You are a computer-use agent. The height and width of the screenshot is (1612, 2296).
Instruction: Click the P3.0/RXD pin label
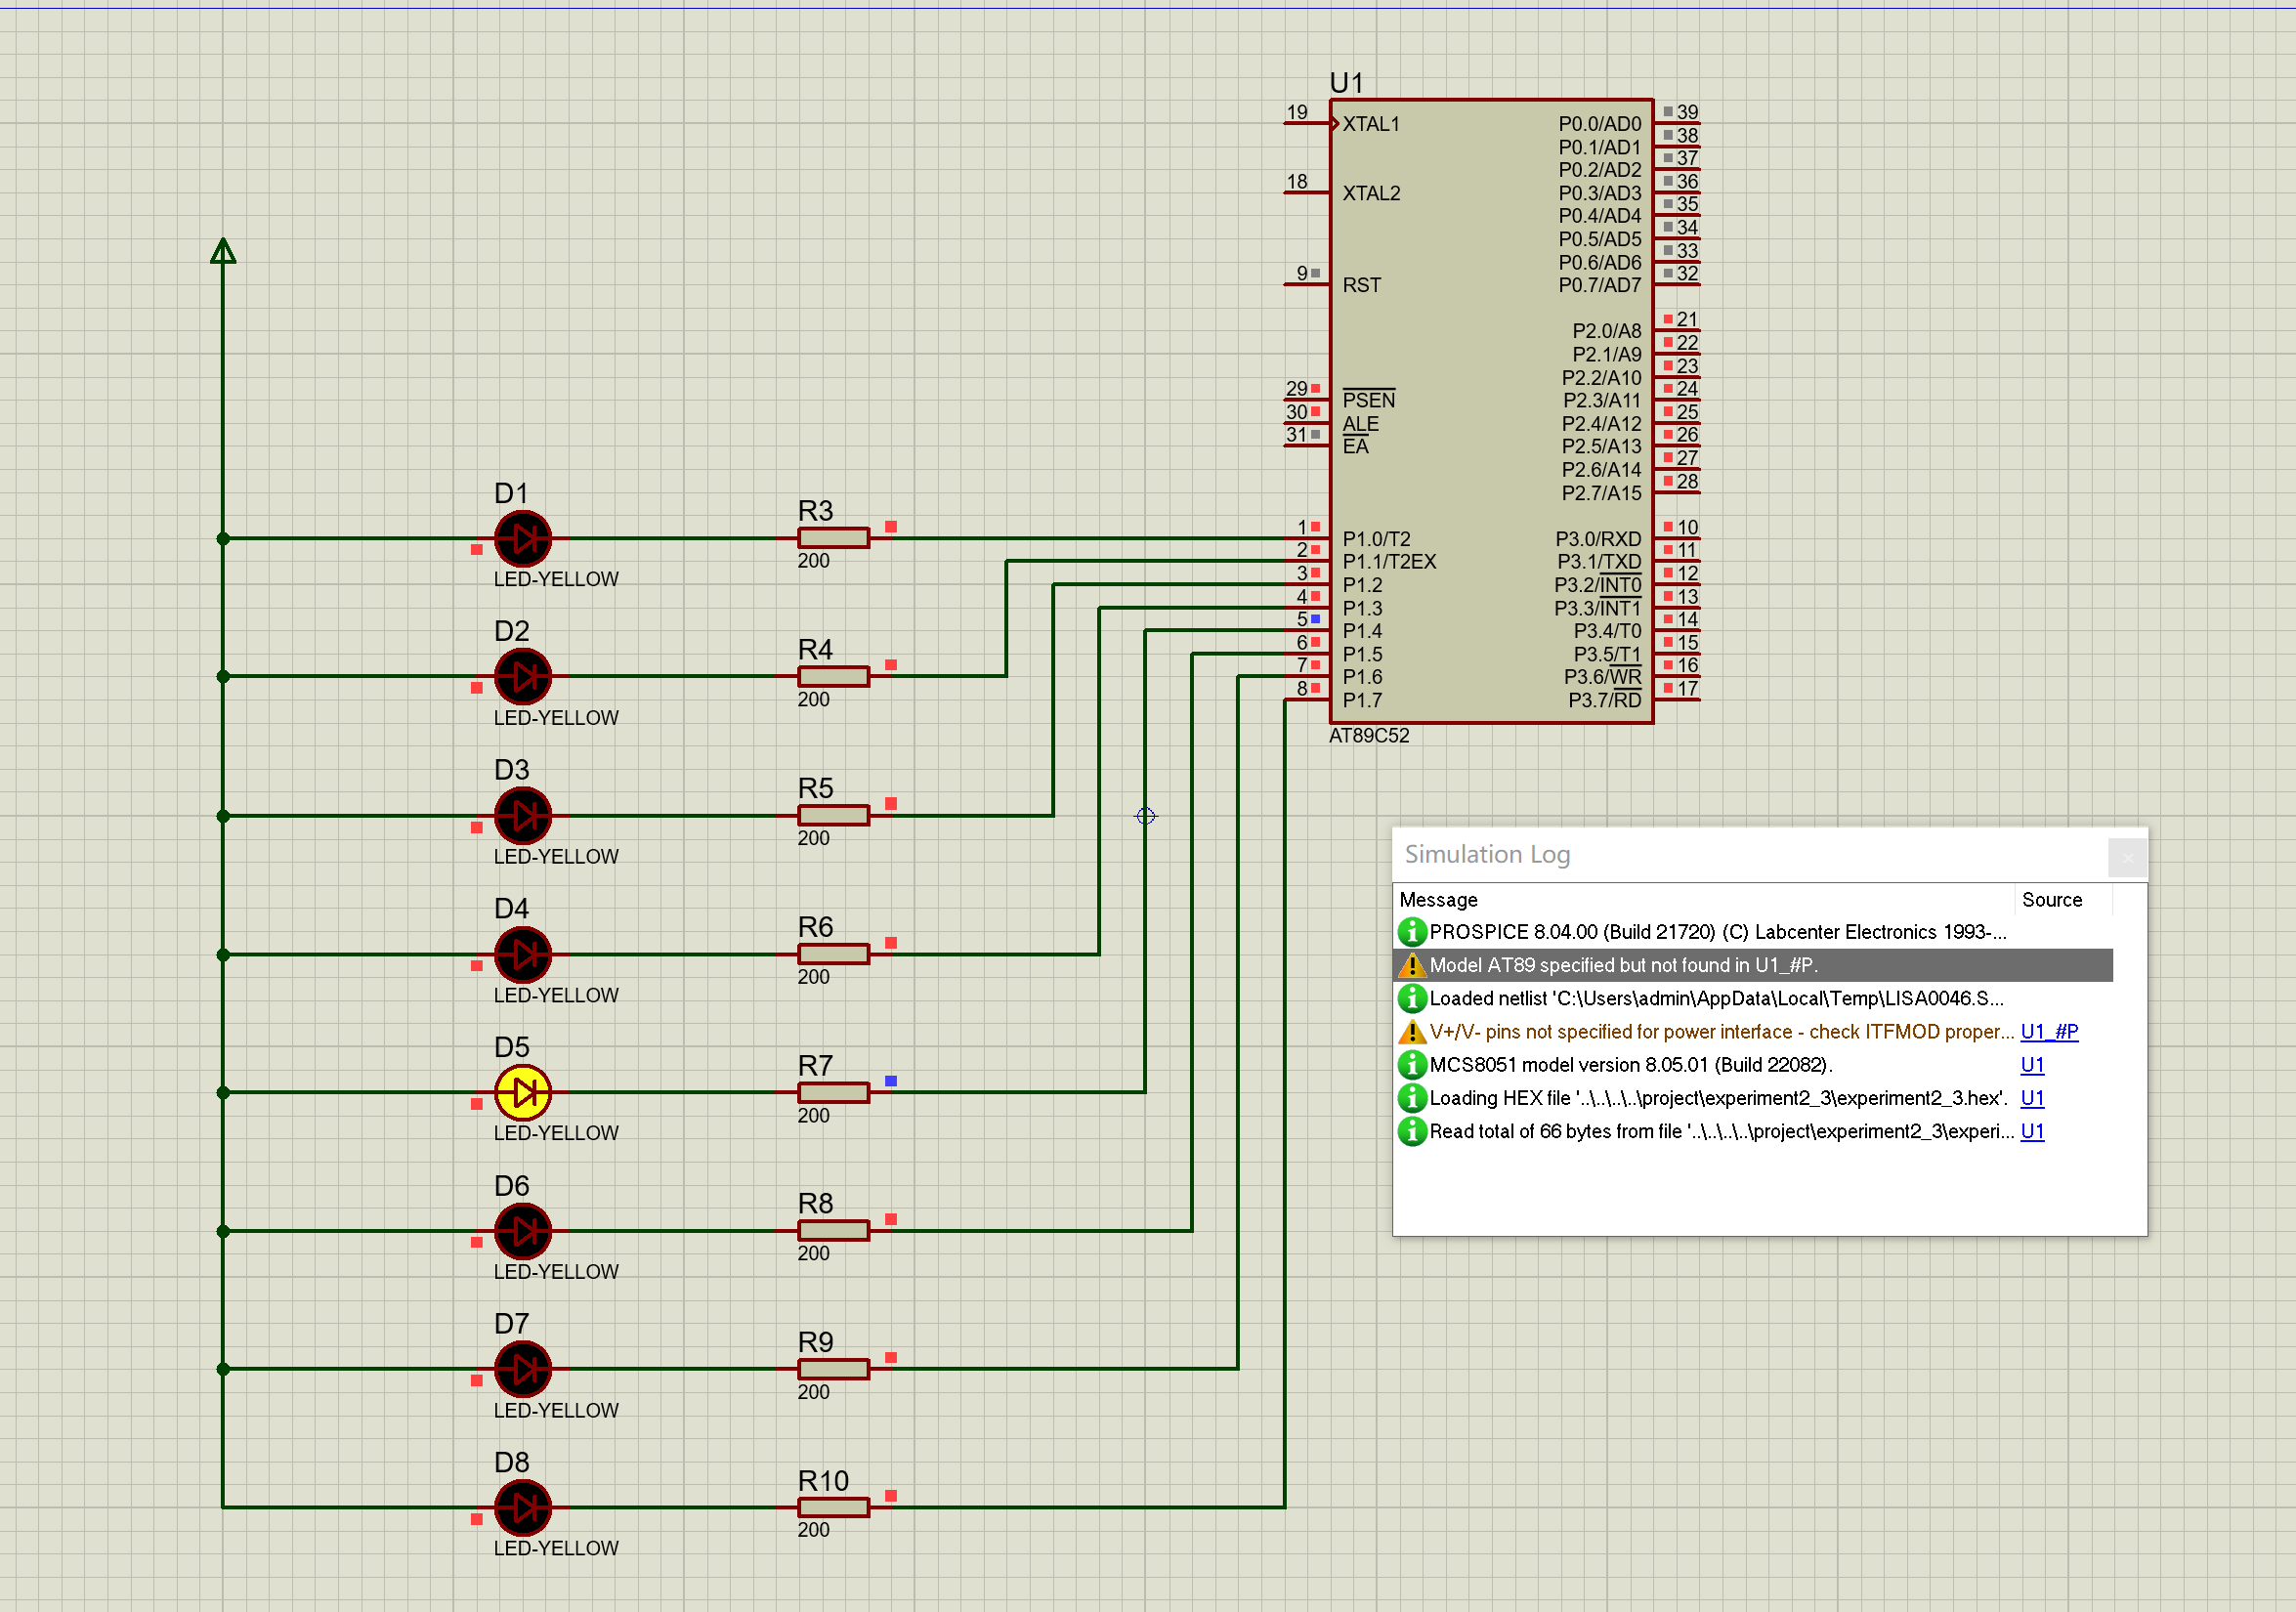(1598, 539)
